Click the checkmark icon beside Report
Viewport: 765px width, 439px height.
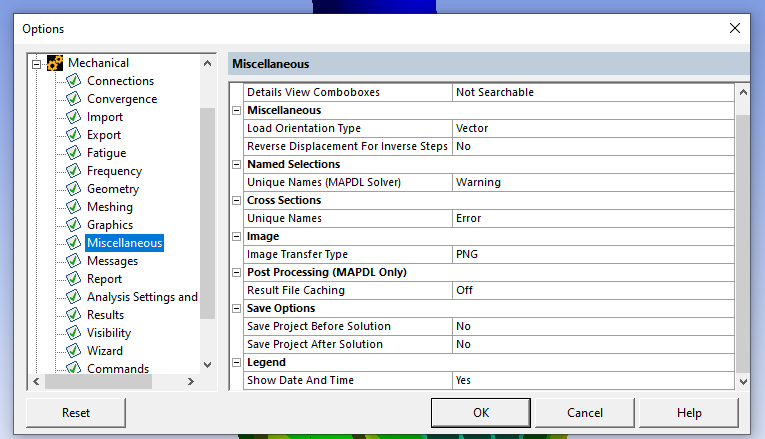point(73,279)
